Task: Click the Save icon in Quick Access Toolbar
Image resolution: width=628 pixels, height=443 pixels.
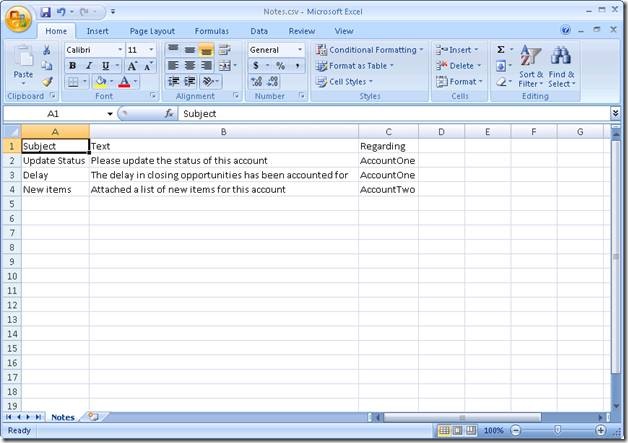Action: pos(46,12)
